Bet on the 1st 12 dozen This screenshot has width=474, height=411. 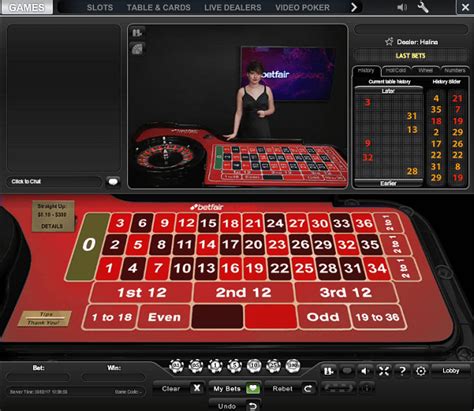pos(142,293)
